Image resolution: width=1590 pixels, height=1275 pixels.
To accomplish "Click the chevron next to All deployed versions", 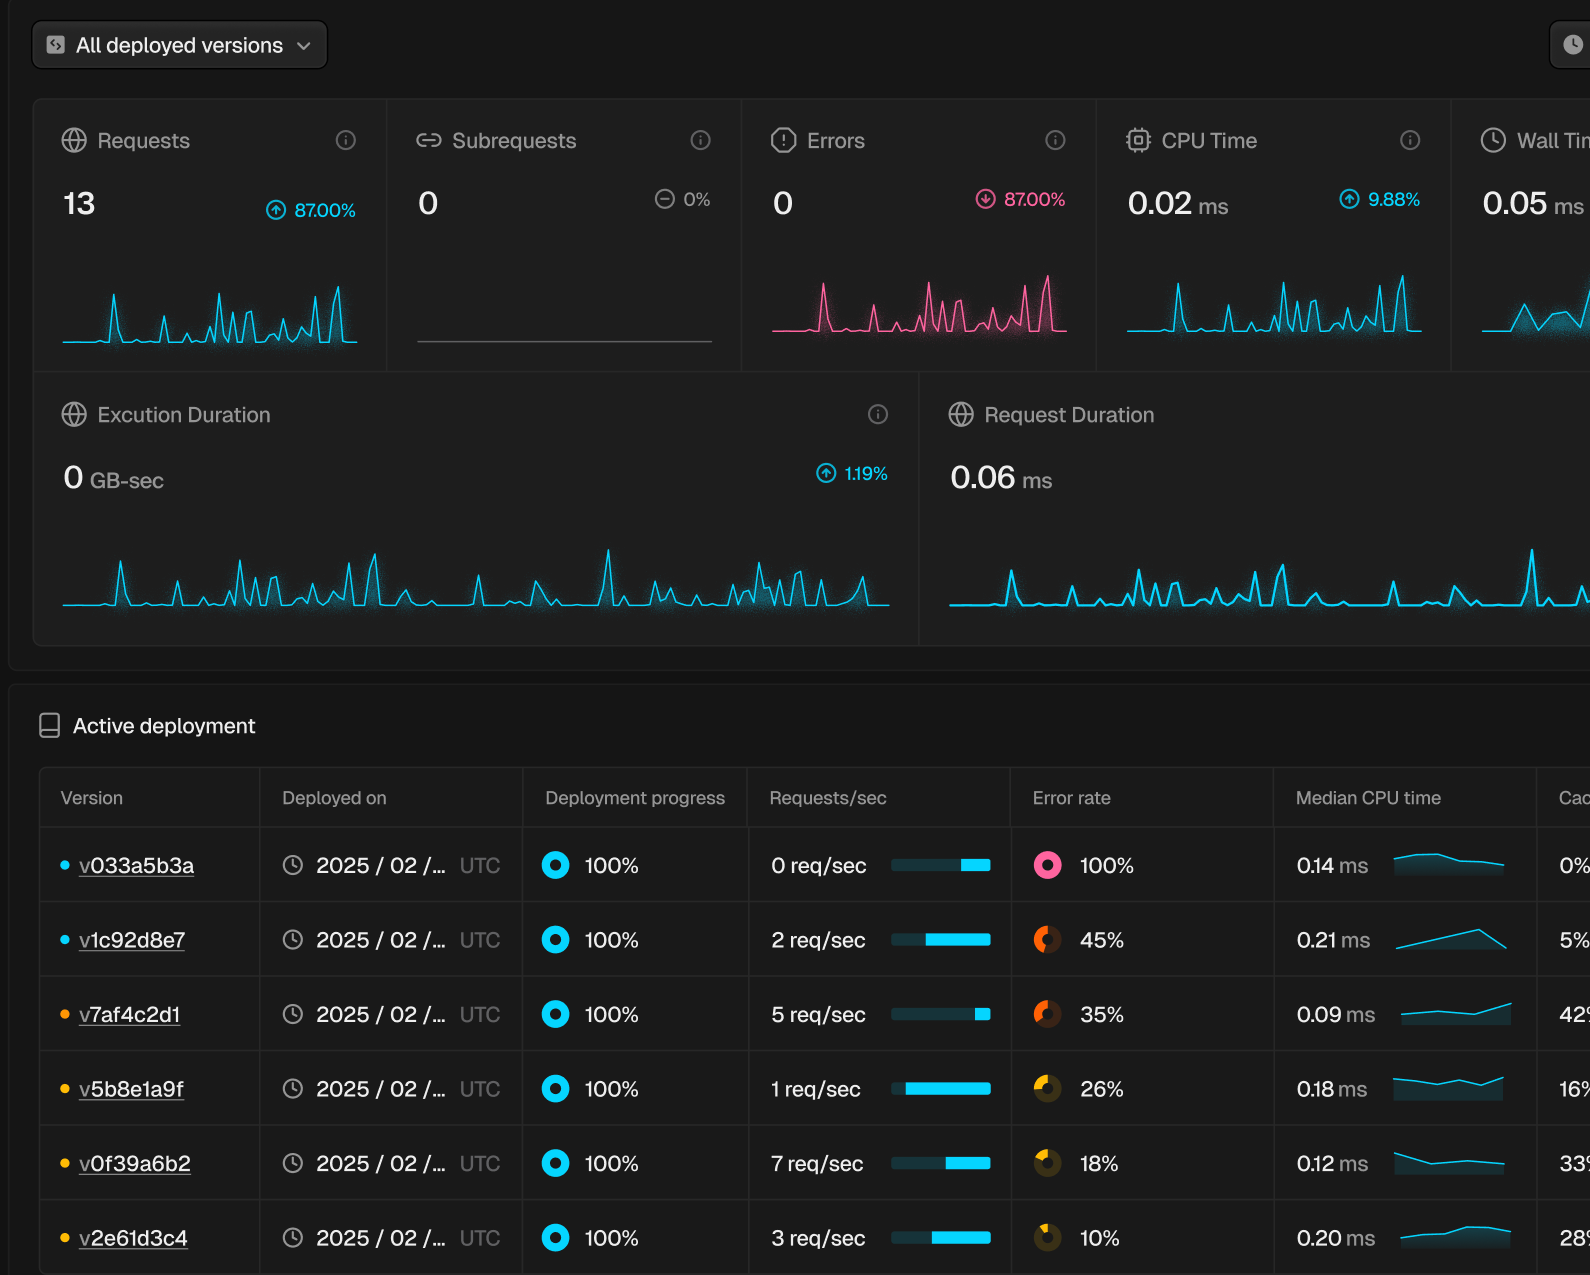I will (304, 46).
